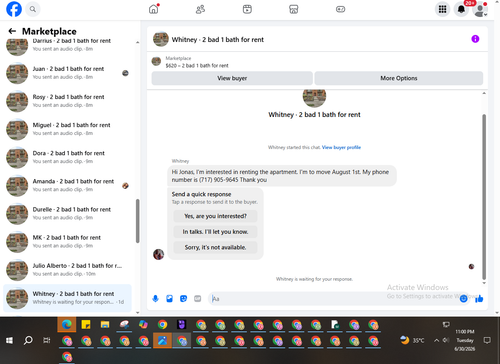Click the View buyer button
Image resolution: width=500 pixels, height=364 pixels.
[232, 78]
